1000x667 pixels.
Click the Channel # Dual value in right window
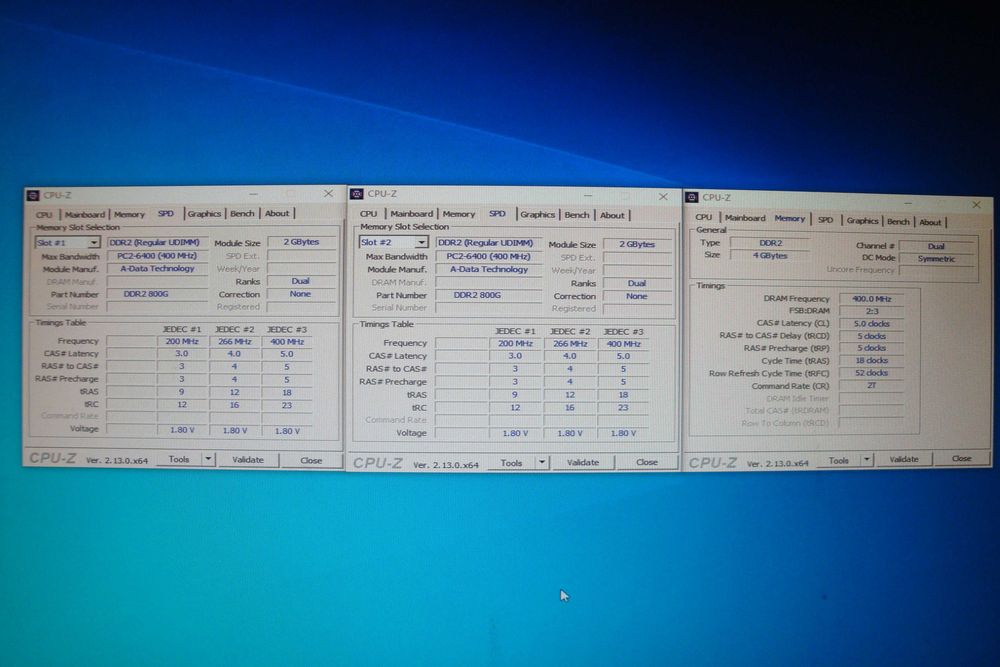click(936, 246)
